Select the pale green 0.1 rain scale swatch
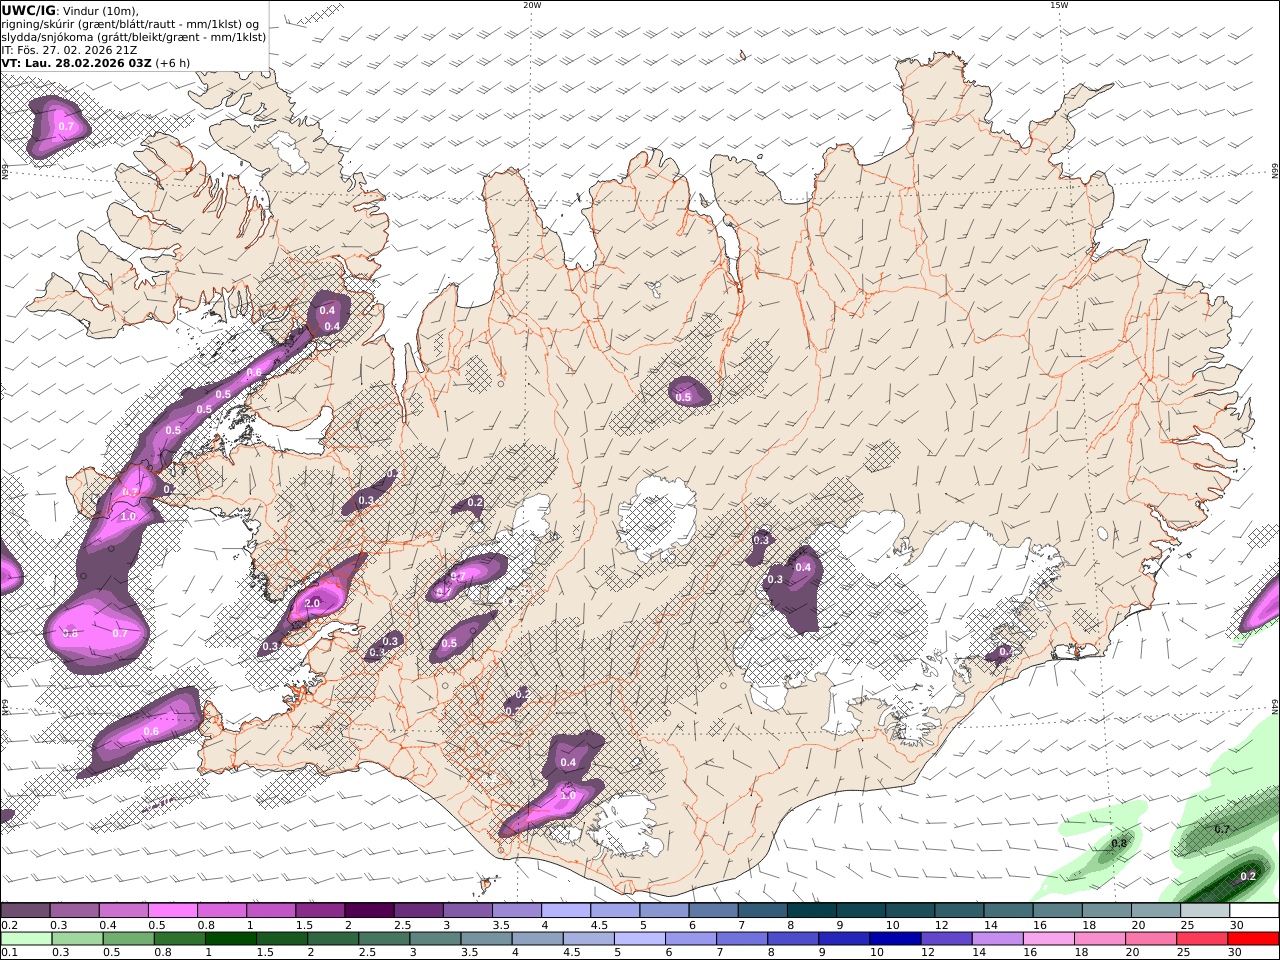 coord(26,939)
